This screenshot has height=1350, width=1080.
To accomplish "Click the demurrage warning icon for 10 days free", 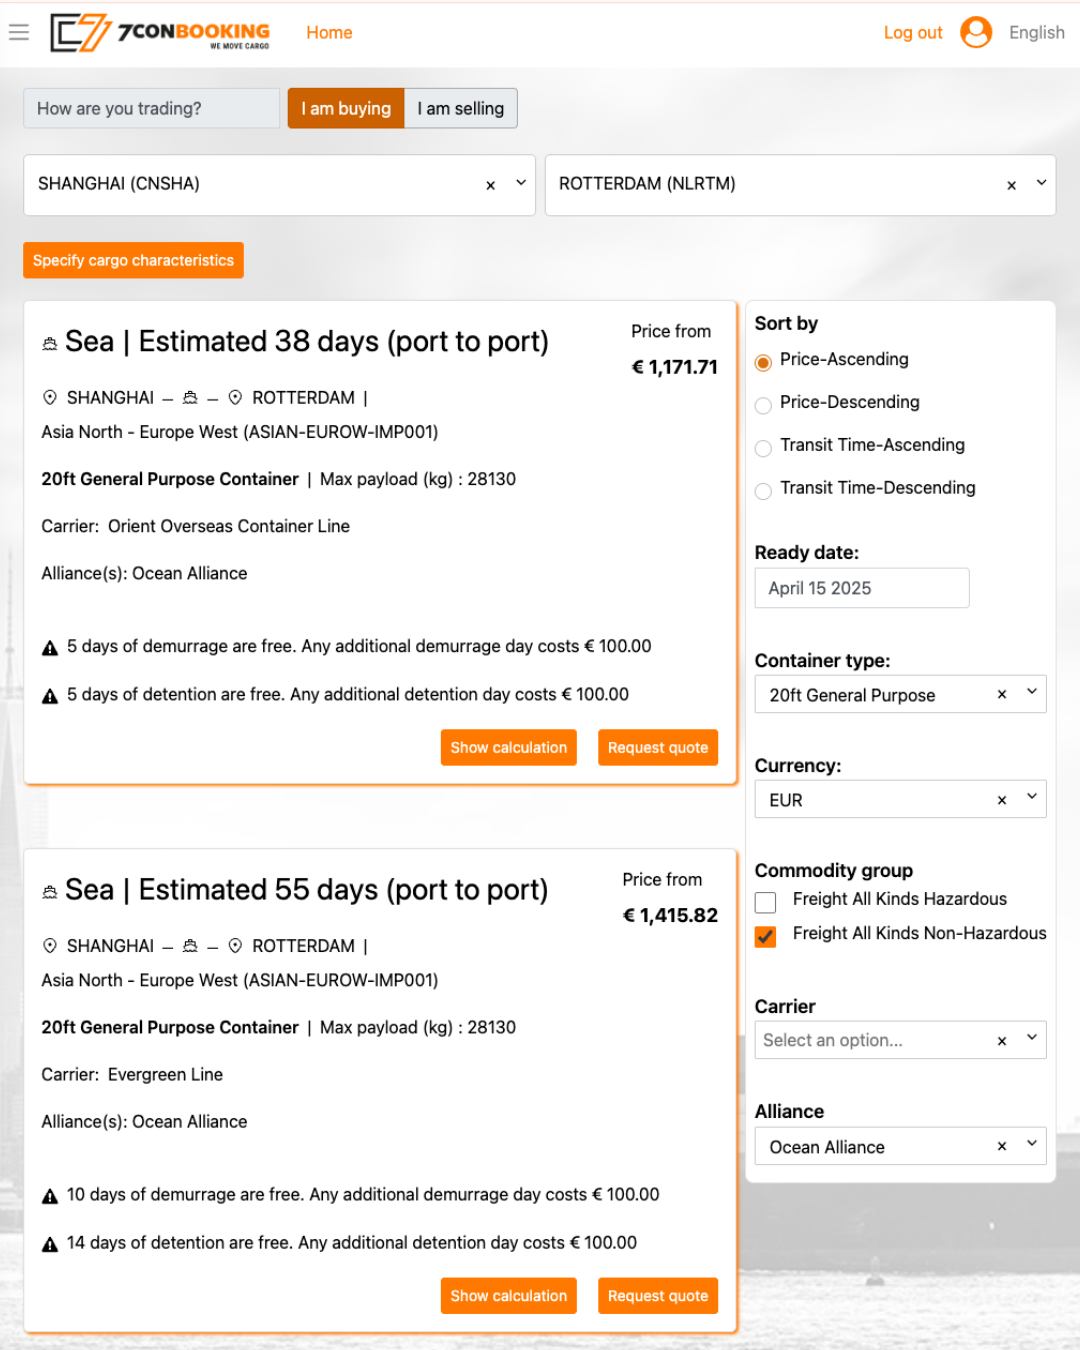I will point(50,1196).
